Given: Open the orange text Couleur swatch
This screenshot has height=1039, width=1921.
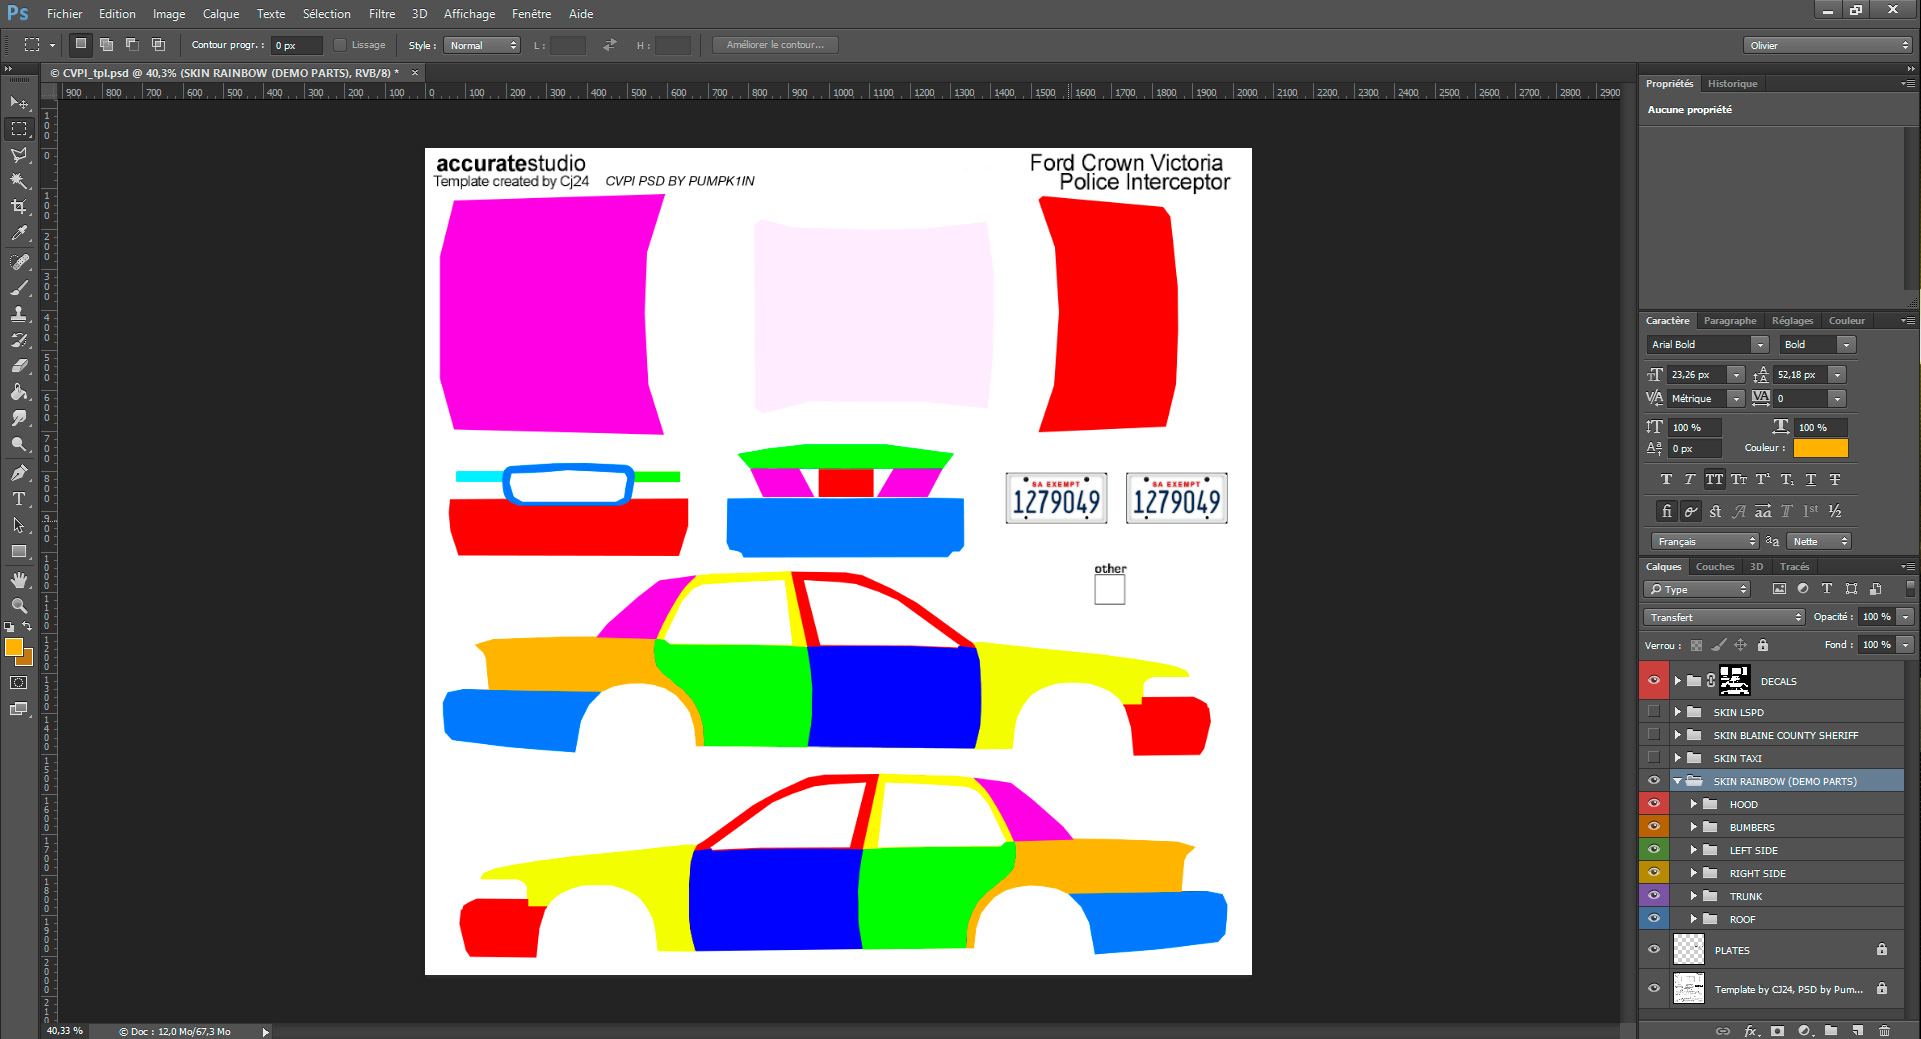Looking at the screenshot, I should 1820,448.
